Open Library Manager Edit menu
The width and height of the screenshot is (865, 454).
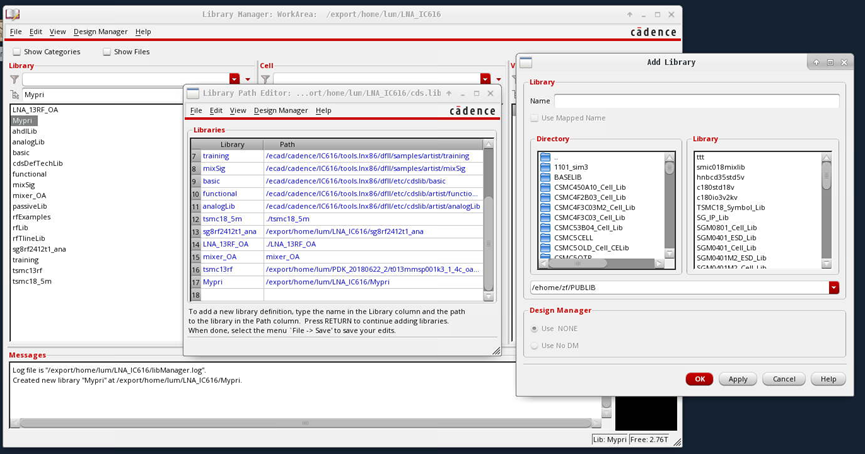pos(36,31)
